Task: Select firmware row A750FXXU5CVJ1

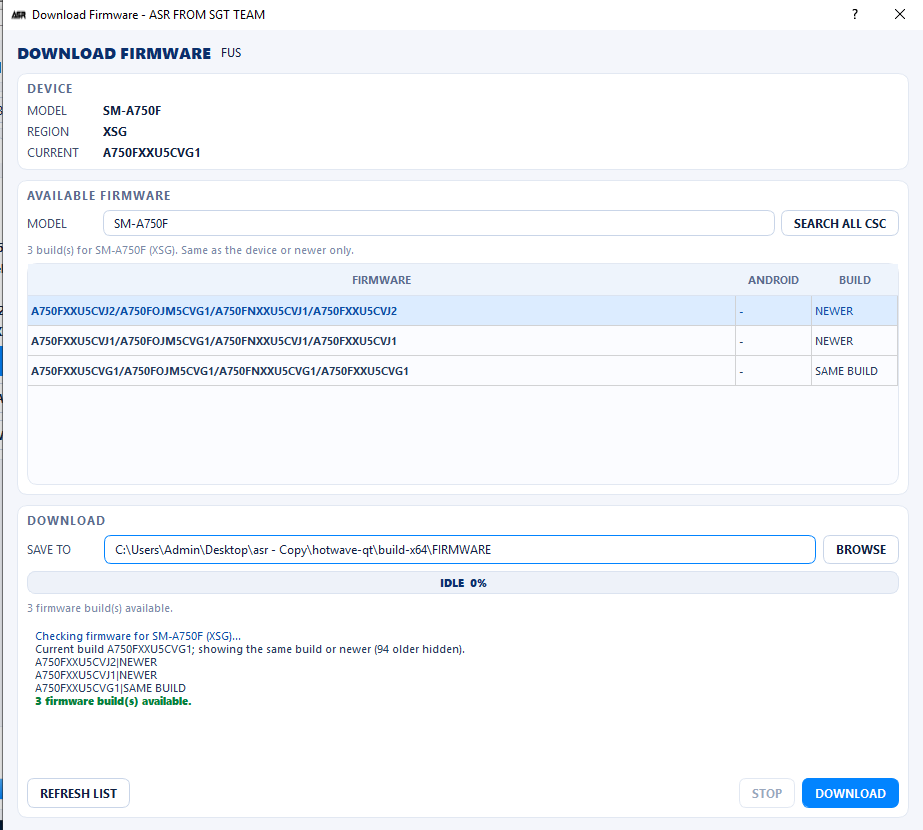Action: pyautogui.click(x=462, y=341)
